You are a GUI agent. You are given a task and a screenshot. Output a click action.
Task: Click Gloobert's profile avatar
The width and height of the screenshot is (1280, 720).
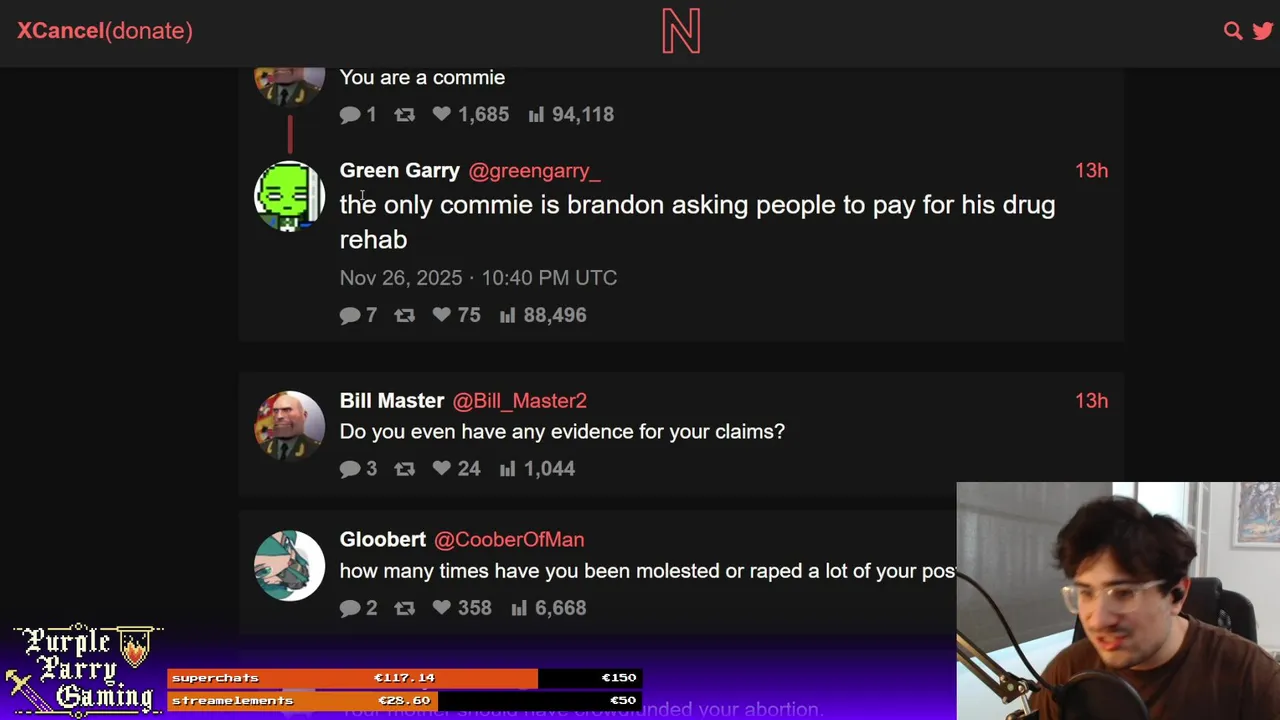pyautogui.click(x=289, y=565)
